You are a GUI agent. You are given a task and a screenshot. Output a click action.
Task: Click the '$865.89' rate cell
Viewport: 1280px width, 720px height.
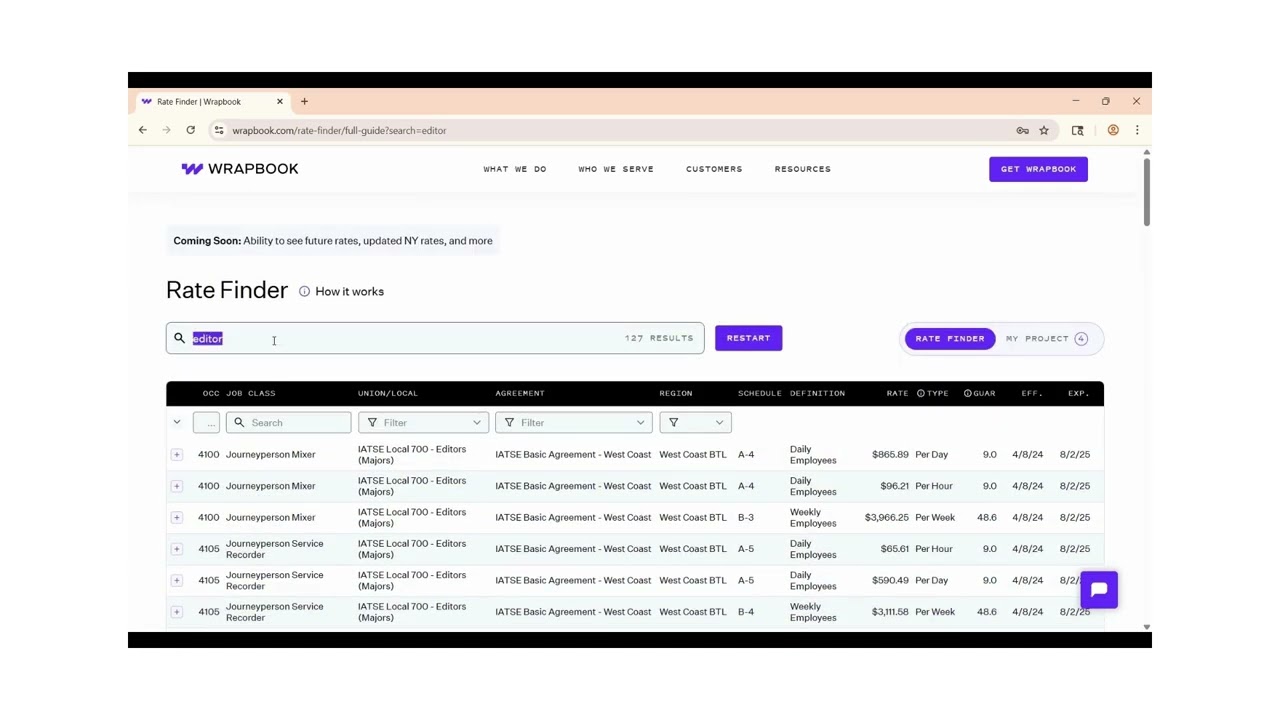point(890,455)
